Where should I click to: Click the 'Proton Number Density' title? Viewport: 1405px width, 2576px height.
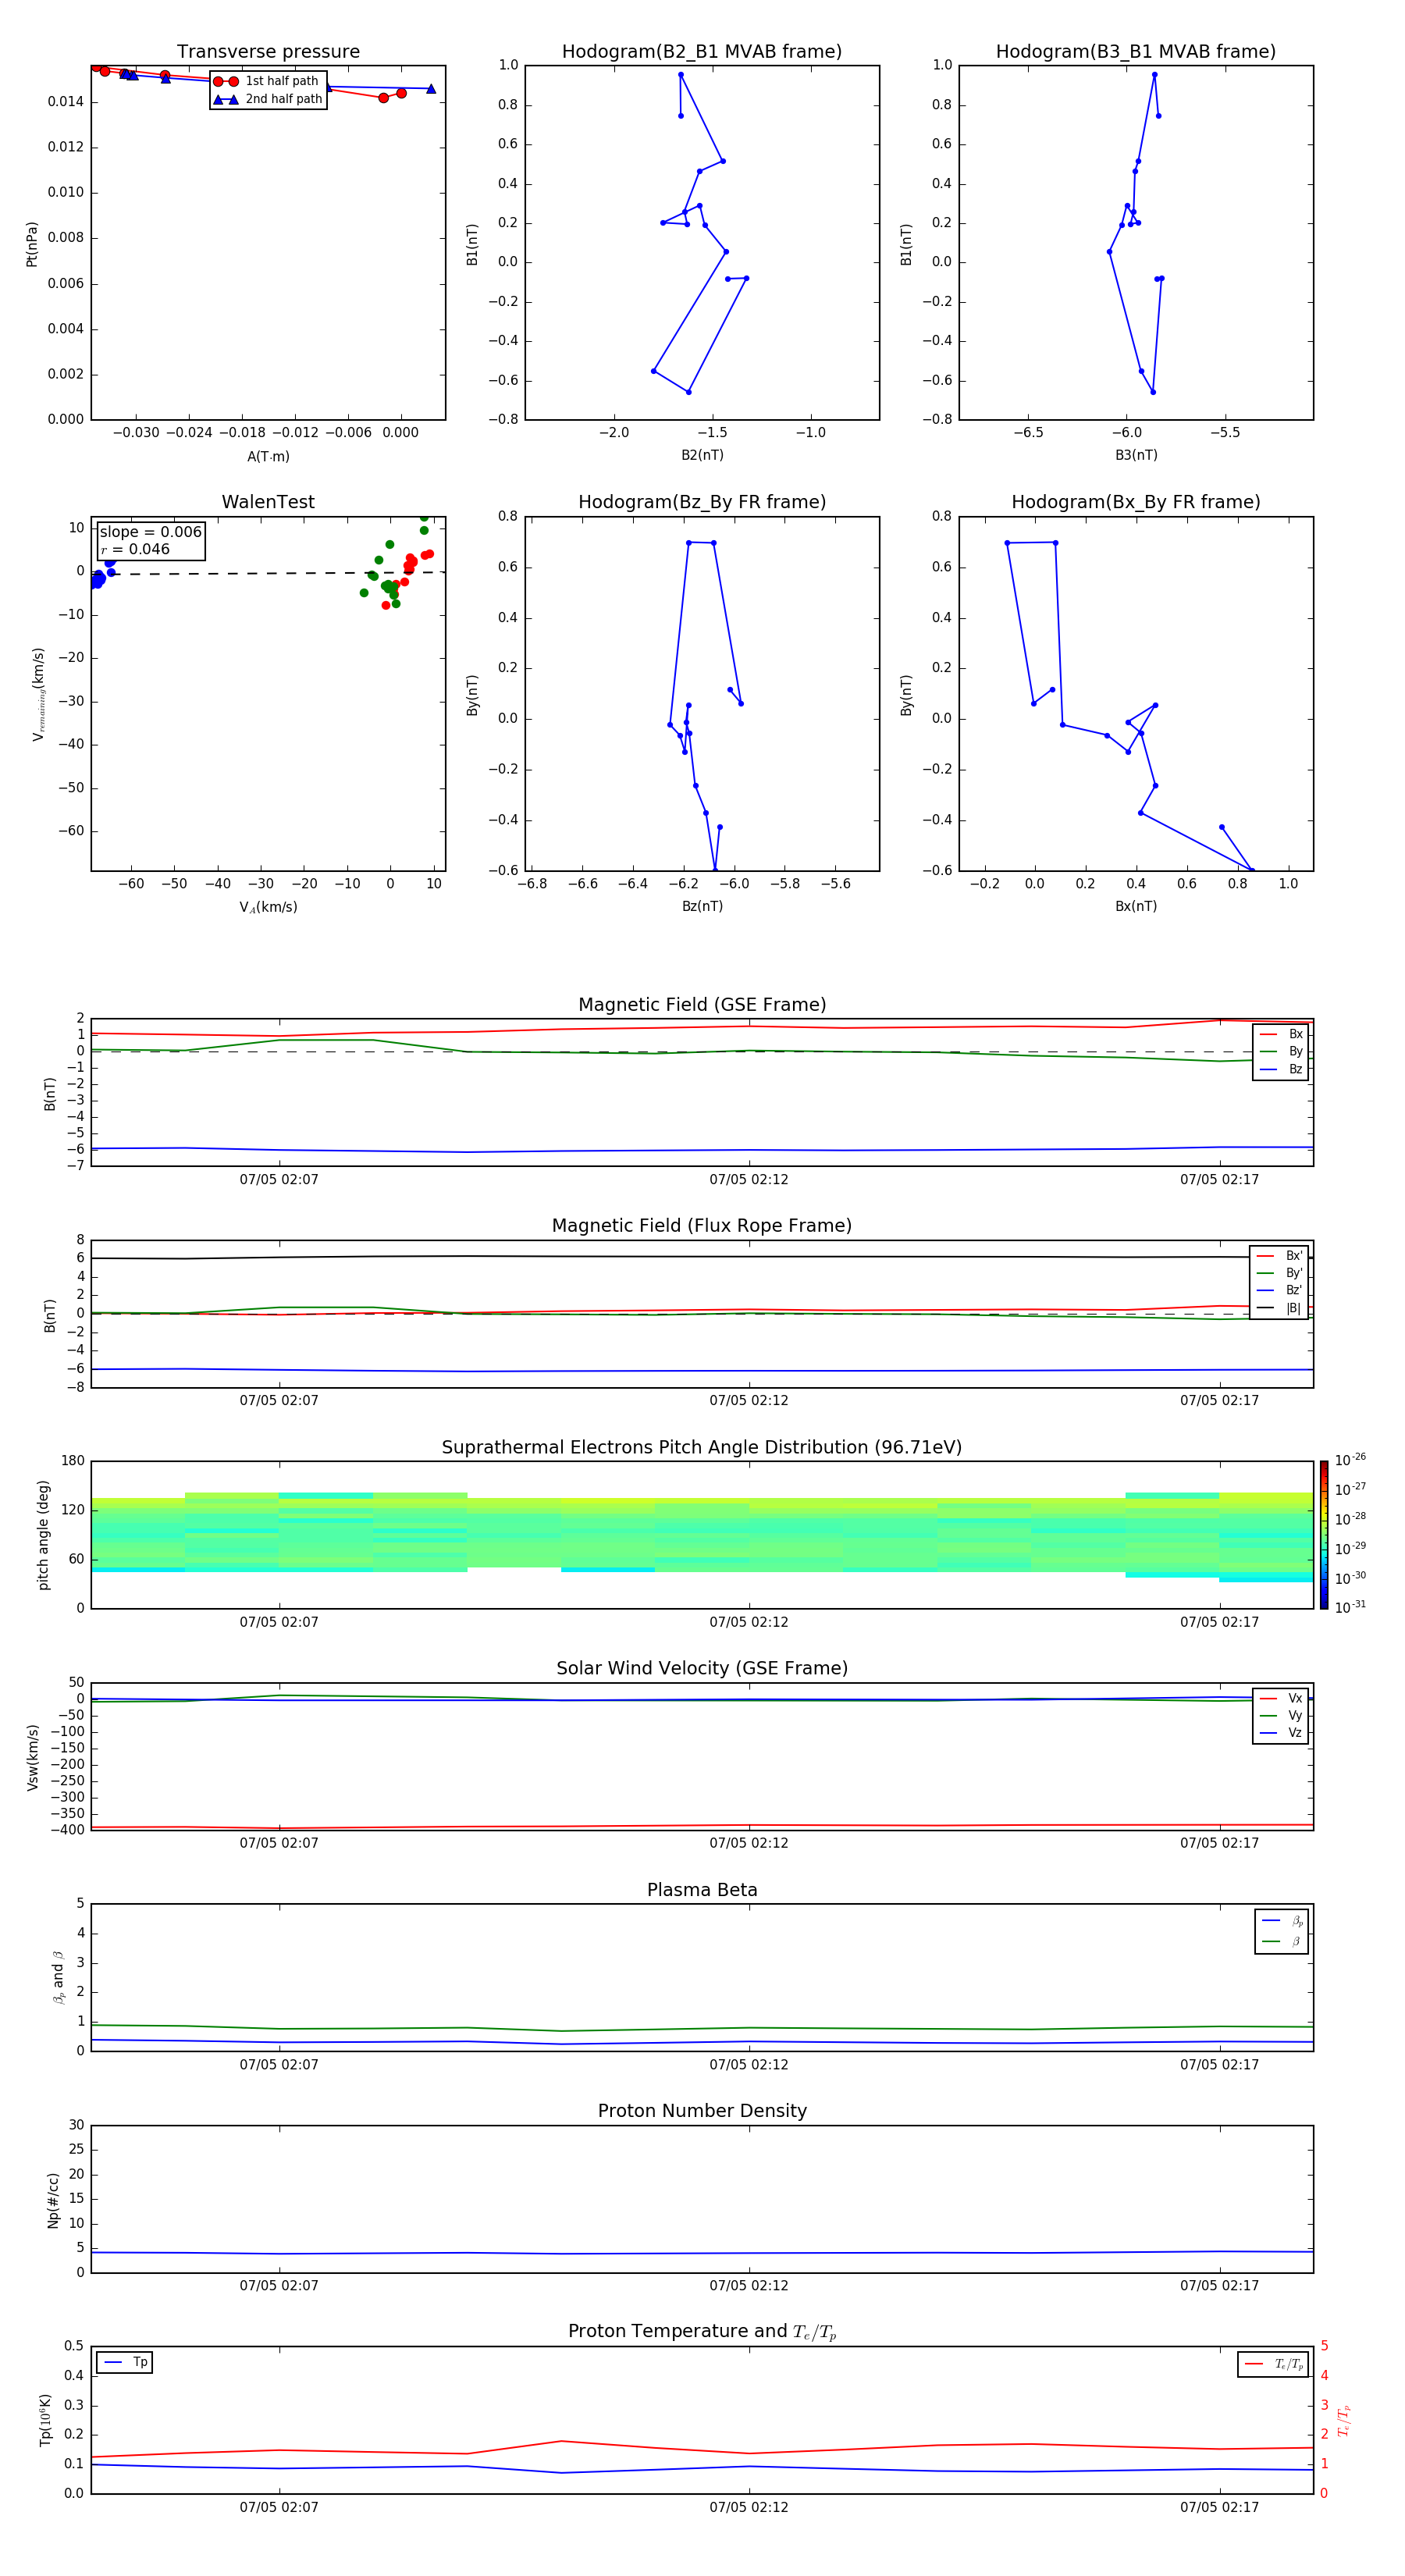click(x=702, y=2112)
